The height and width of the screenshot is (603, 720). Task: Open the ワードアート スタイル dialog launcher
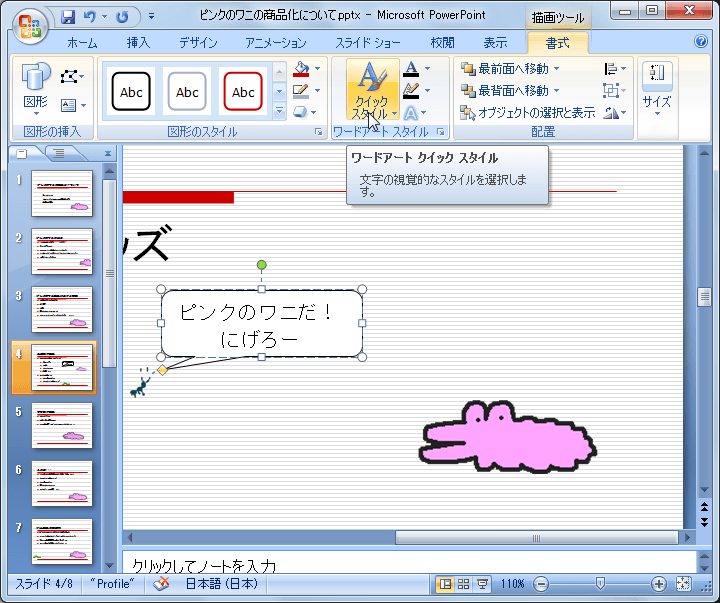(441, 132)
